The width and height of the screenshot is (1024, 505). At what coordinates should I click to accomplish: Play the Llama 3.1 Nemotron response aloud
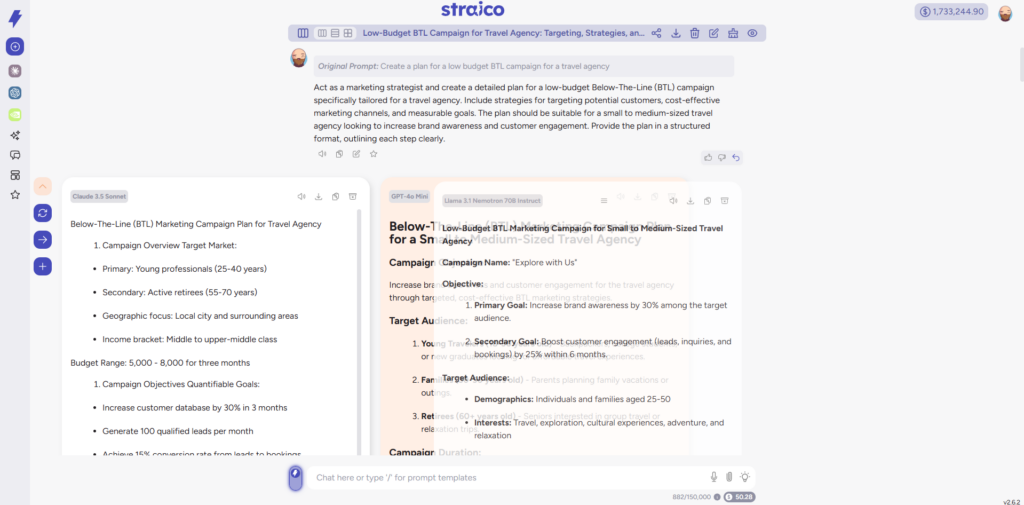coord(673,201)
